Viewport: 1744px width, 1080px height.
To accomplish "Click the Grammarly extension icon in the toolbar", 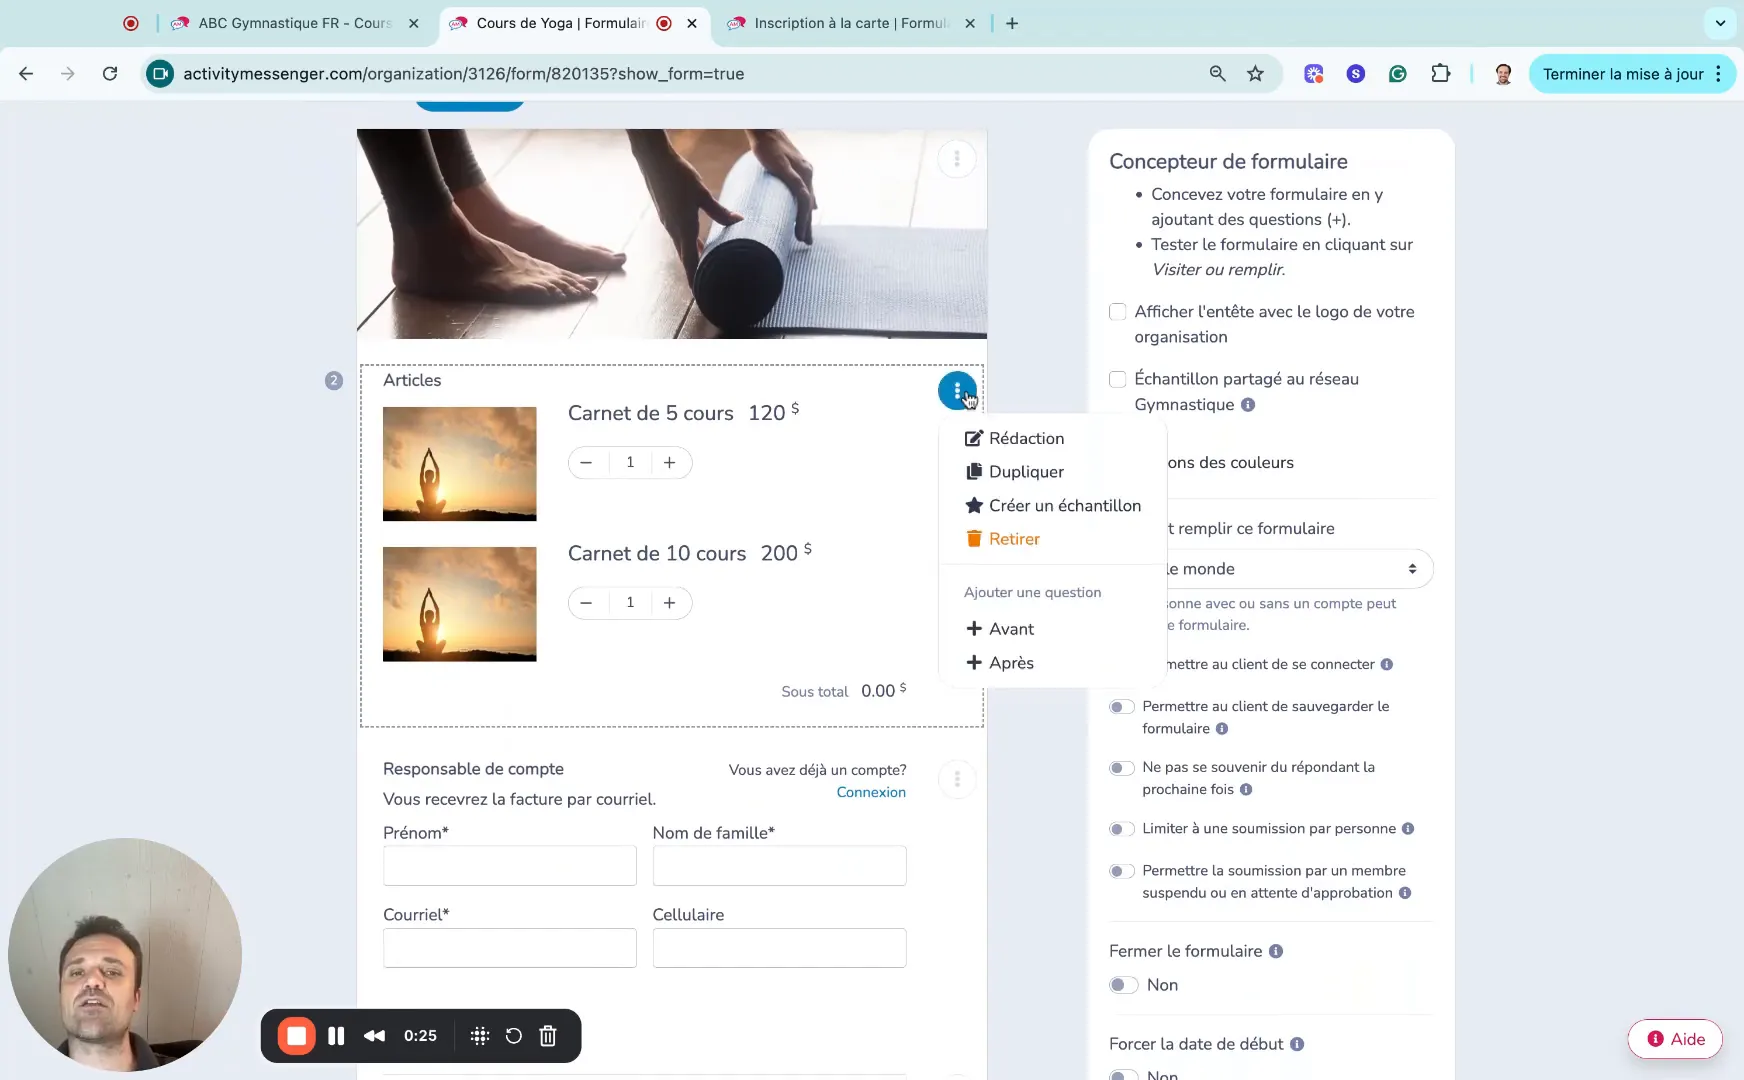I will (1397, 73).
